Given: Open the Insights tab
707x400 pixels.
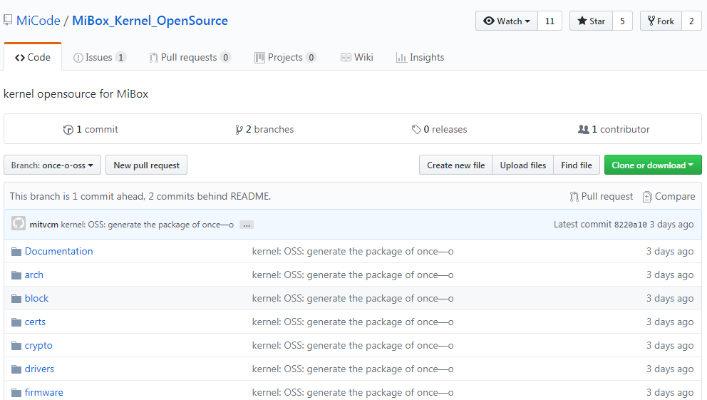Looking at the screenshot, I should [x=419, y=58].
